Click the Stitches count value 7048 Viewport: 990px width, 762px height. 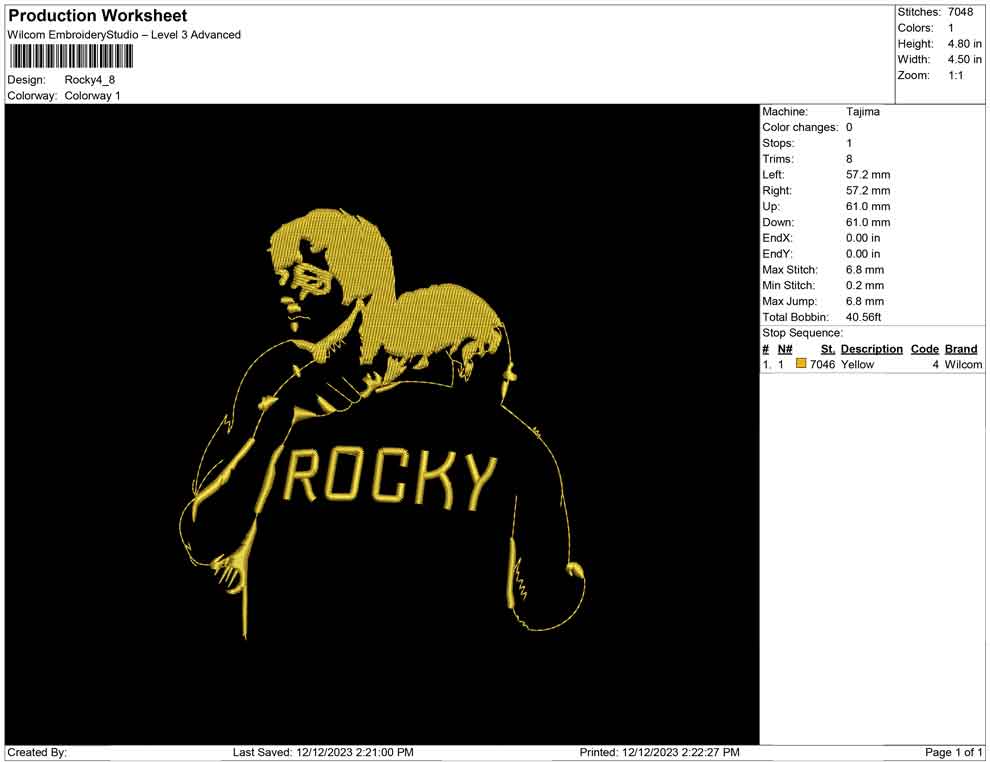(960, 12)
